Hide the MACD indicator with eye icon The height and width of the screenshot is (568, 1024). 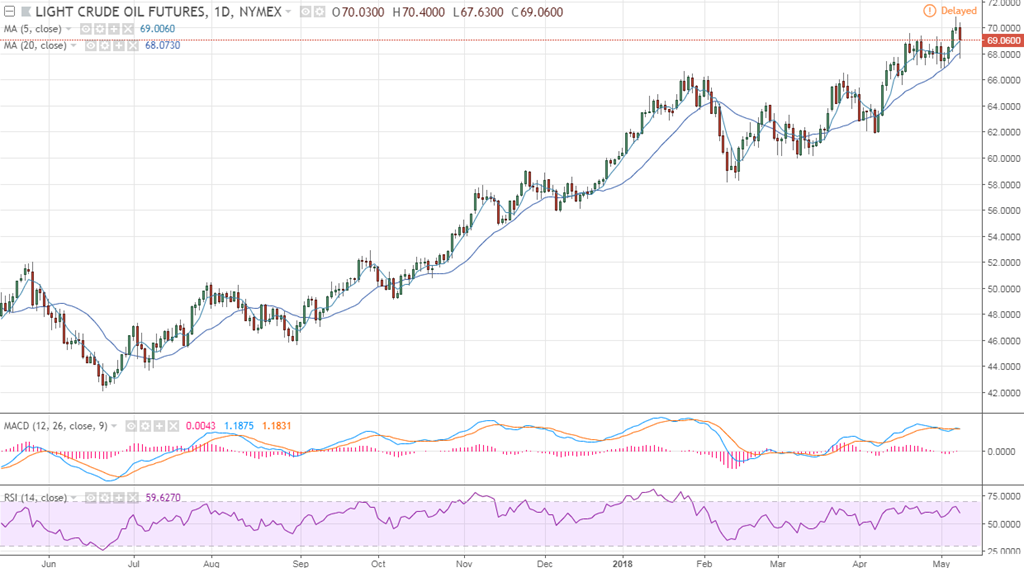pyautogui.click(x=133, y=425)
